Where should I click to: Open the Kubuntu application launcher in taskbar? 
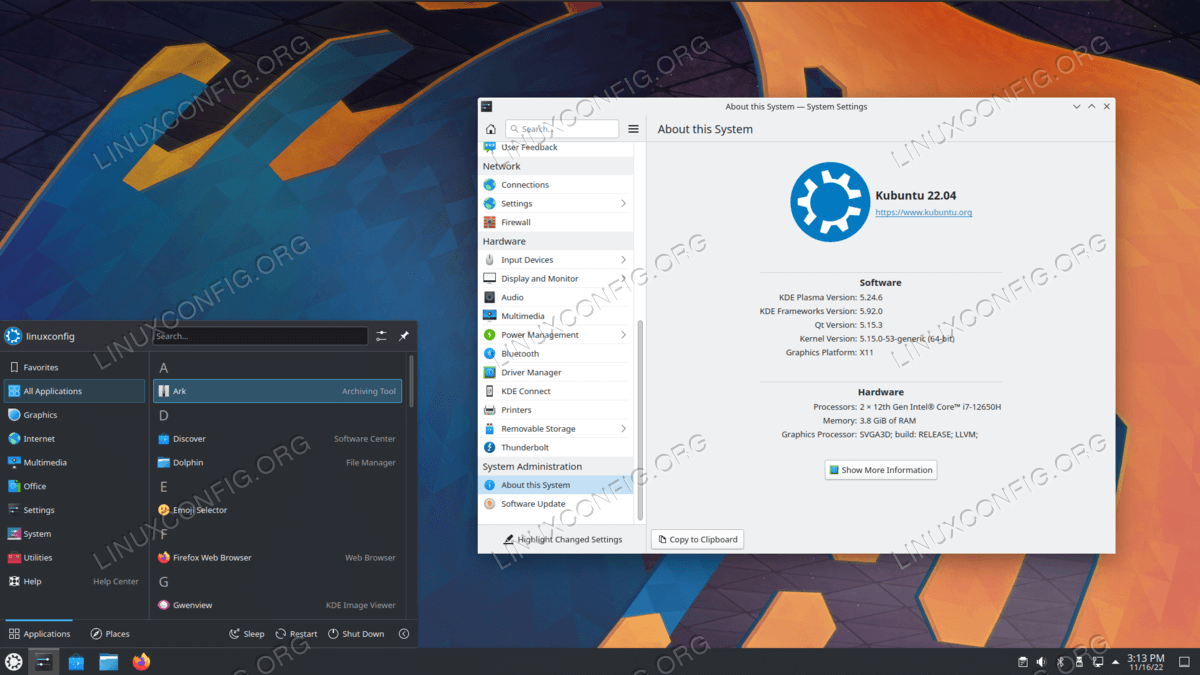[x=13, y=661]
